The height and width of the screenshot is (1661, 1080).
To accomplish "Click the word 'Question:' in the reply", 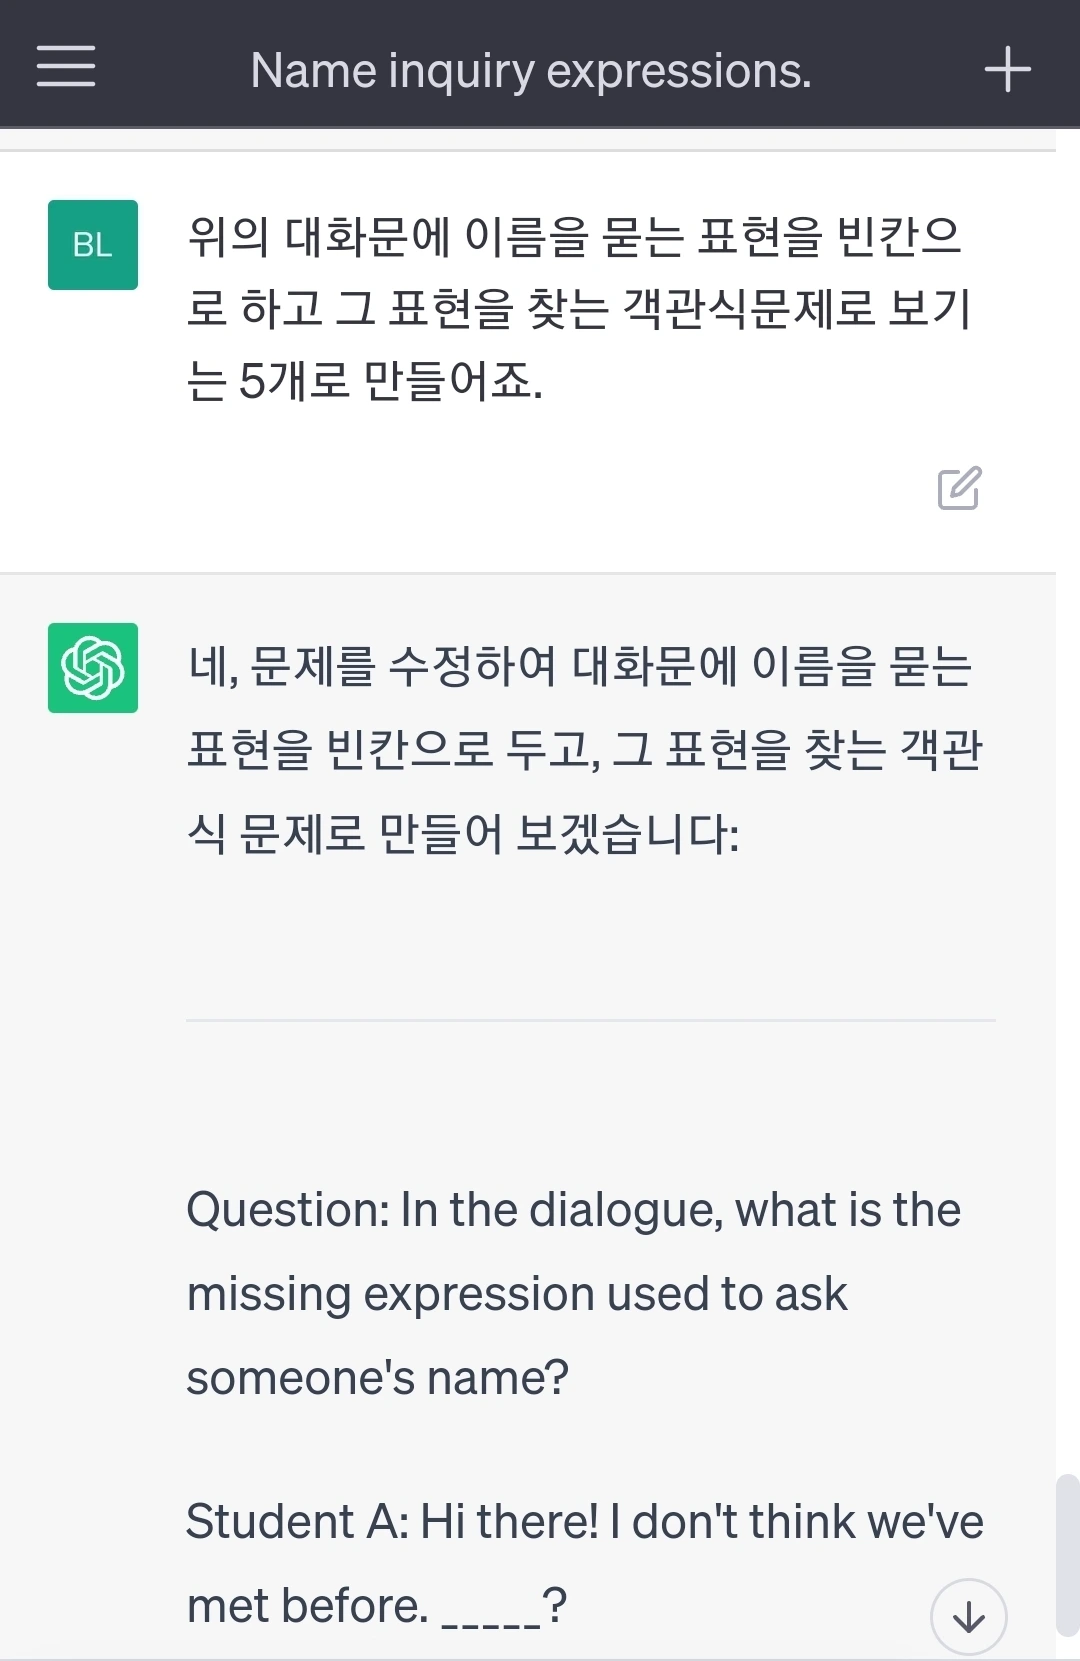I will [x=289, y=1210].
